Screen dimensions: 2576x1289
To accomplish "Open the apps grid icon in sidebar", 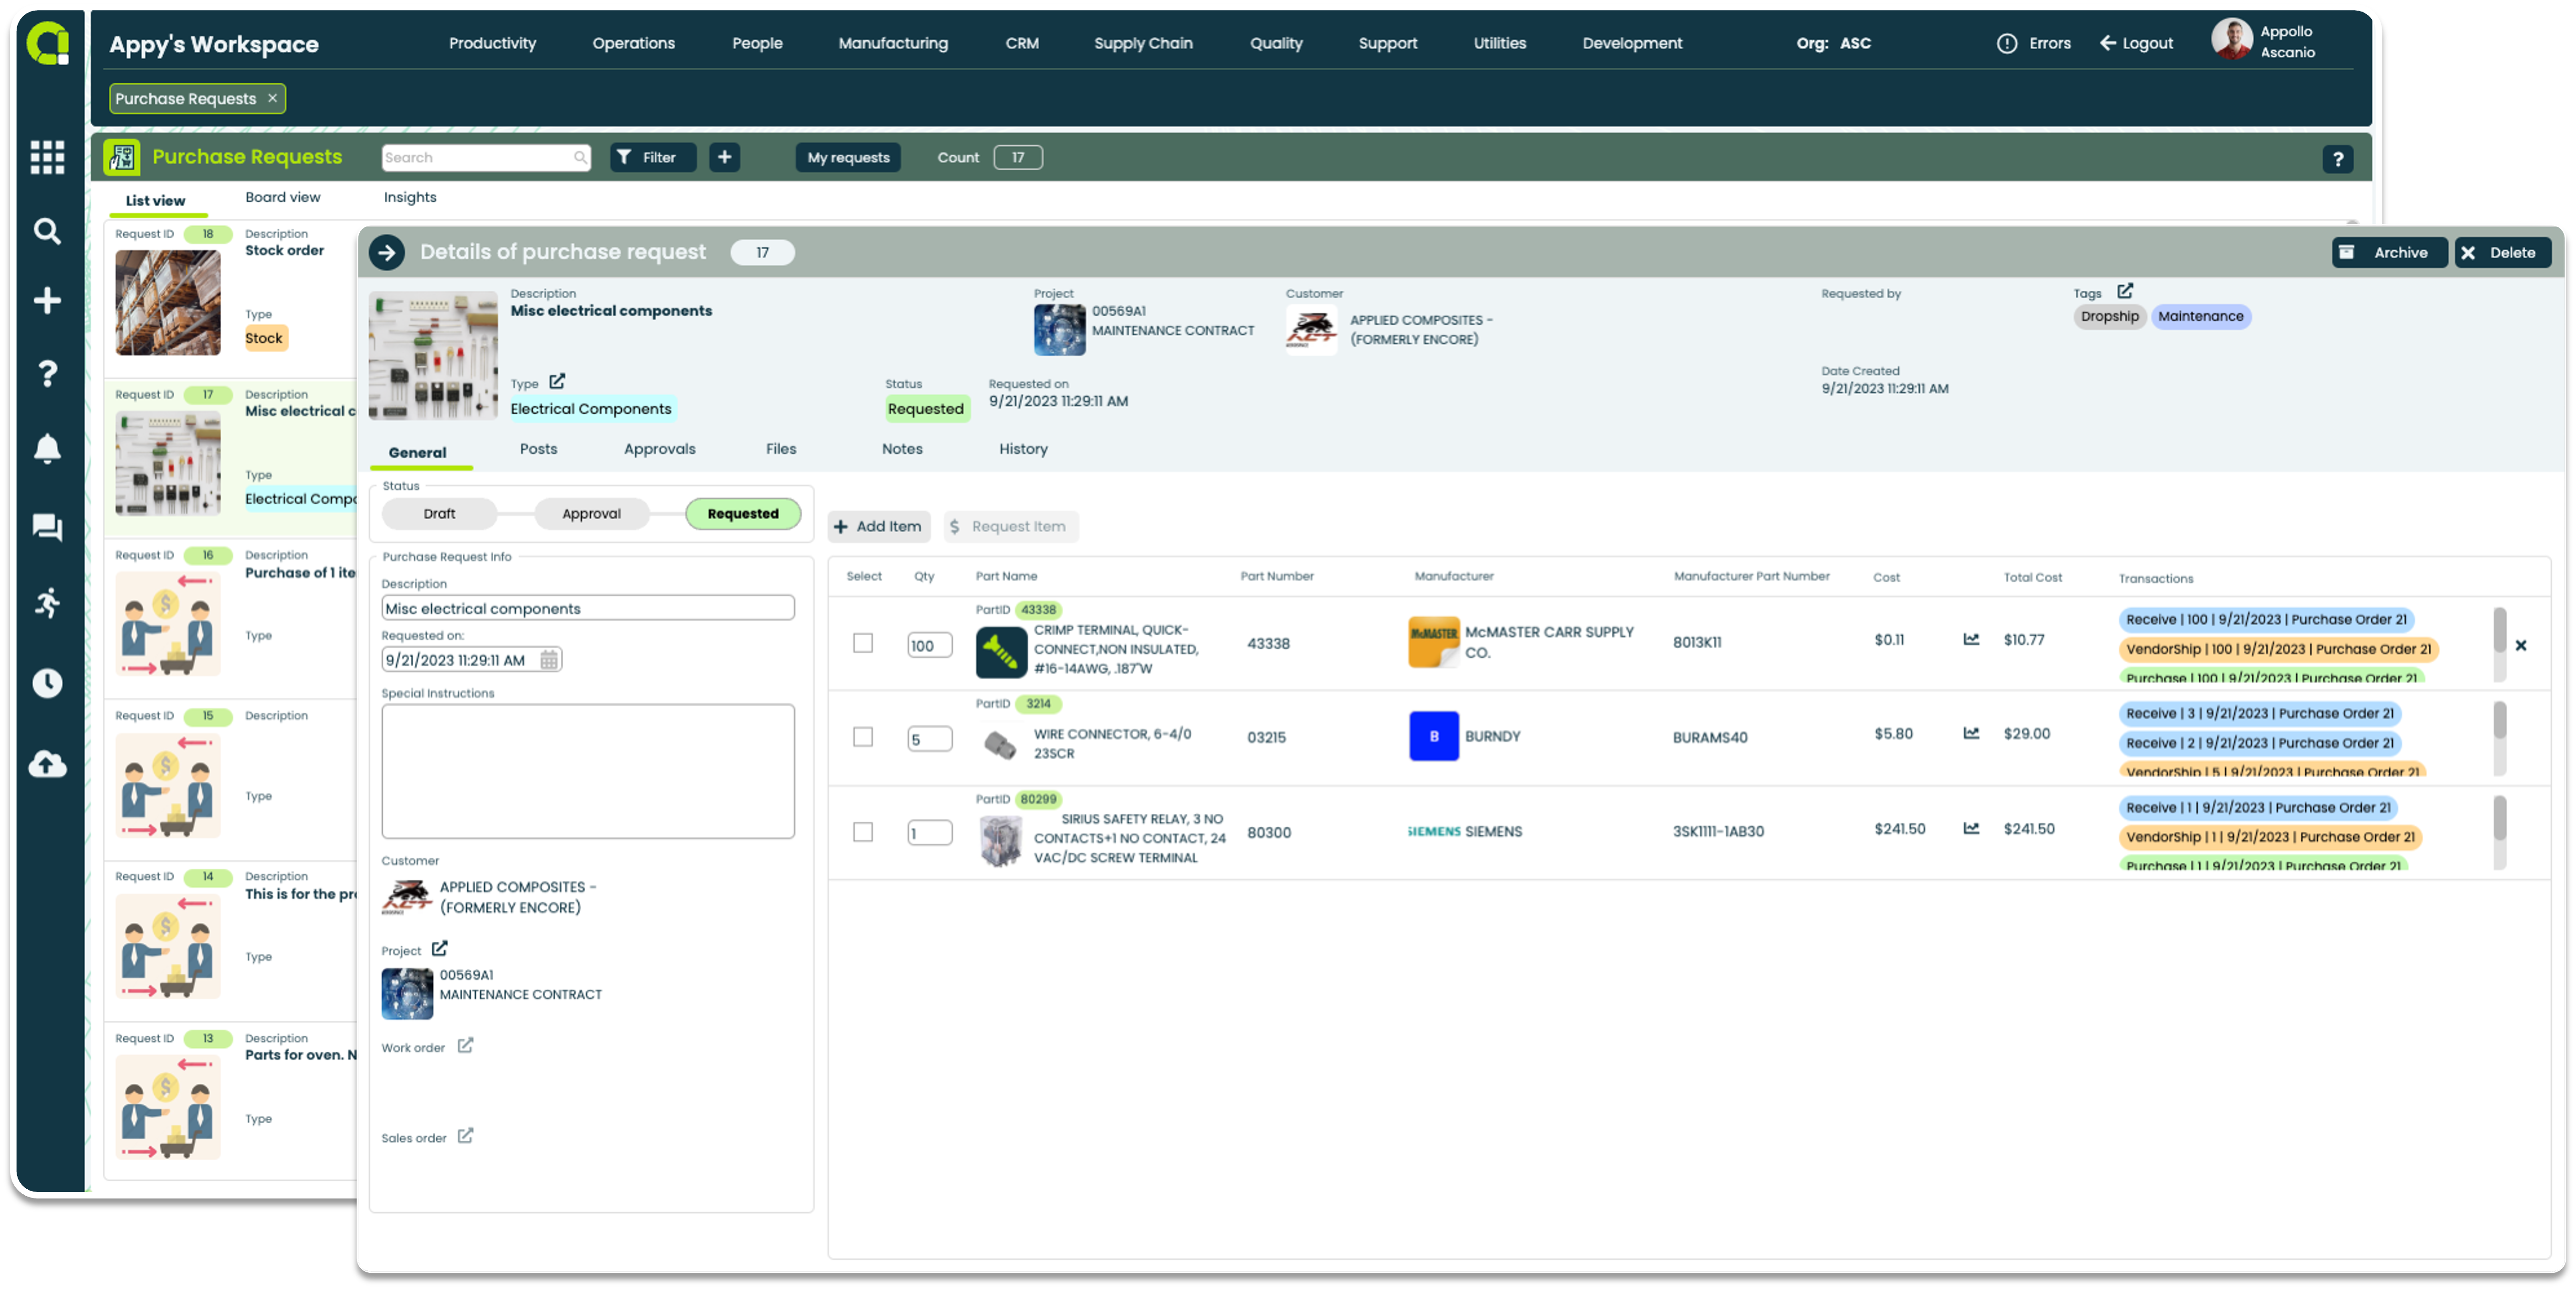I will pos(47,157).
